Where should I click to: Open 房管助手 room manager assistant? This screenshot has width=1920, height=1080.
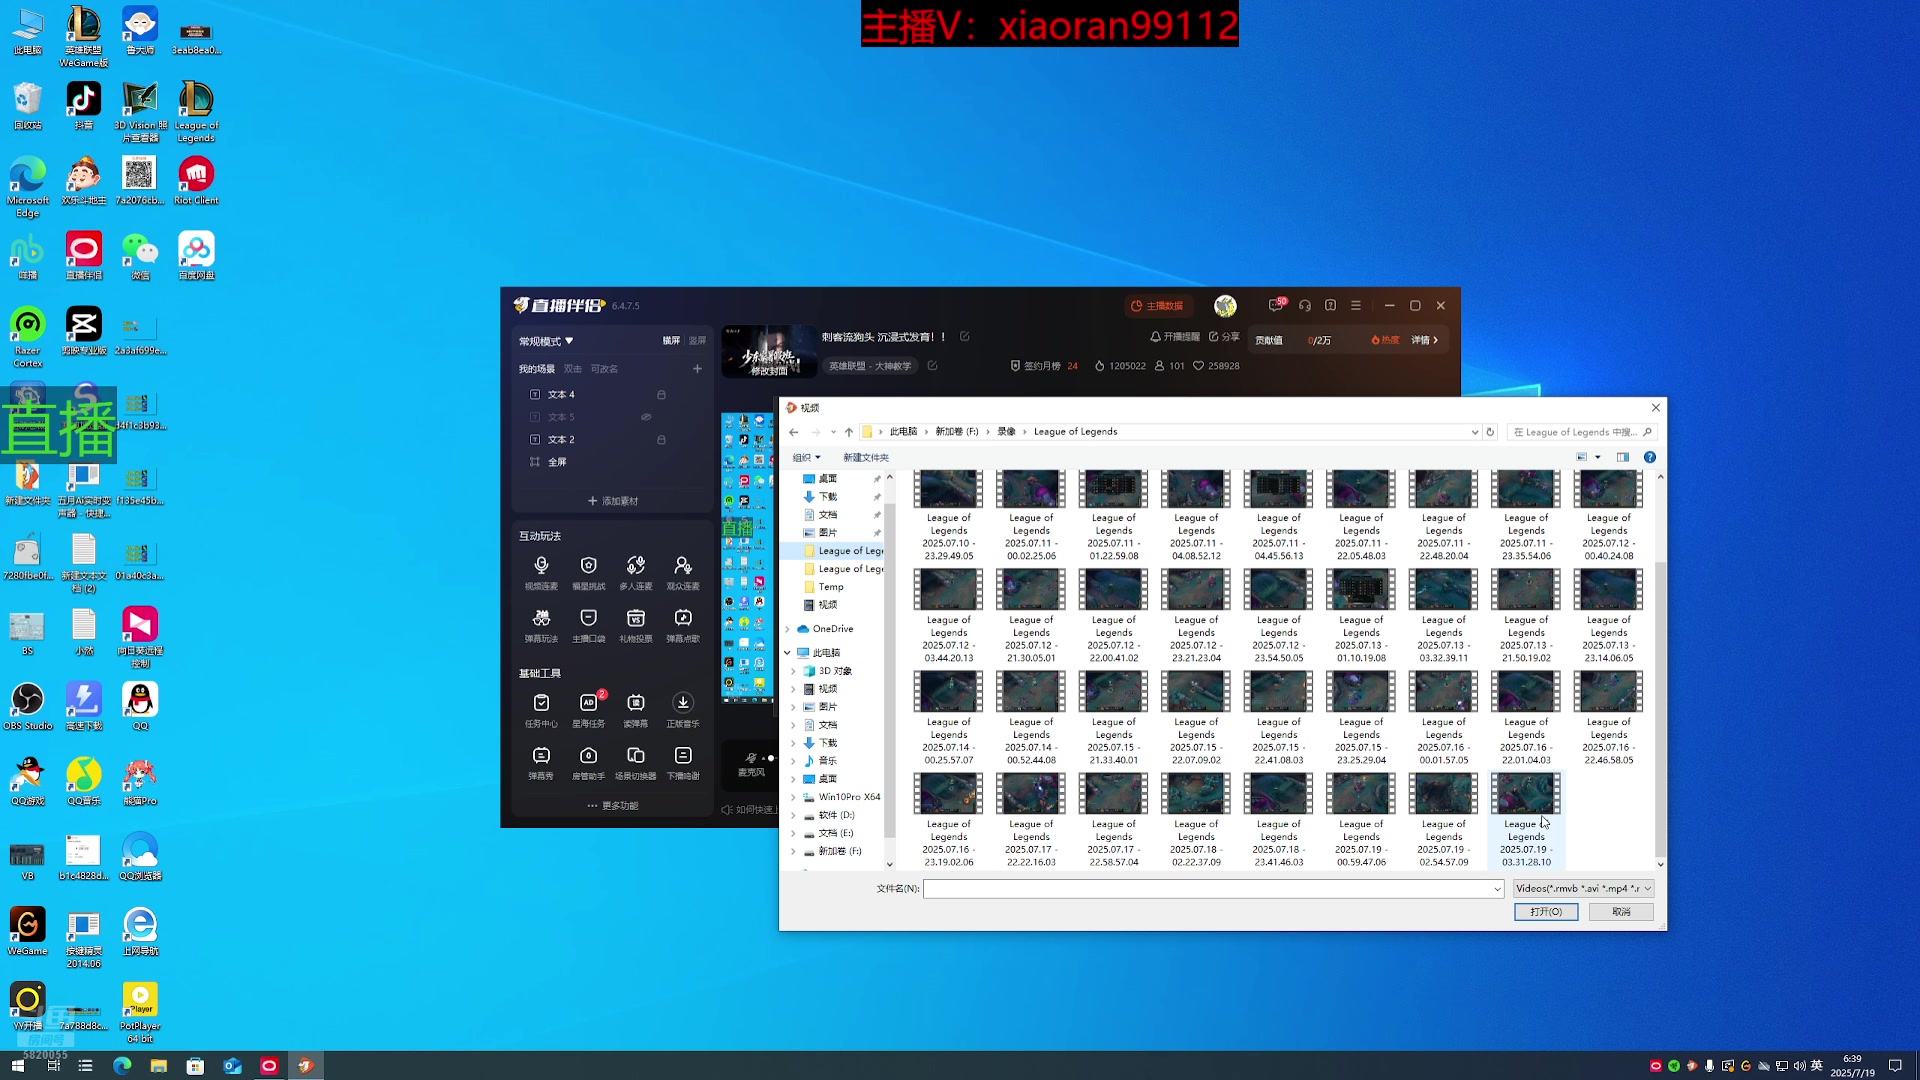[588, 762]
